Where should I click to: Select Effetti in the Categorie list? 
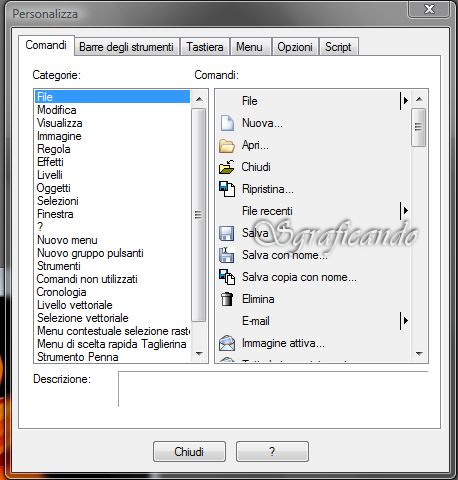(x=50, y=162)
